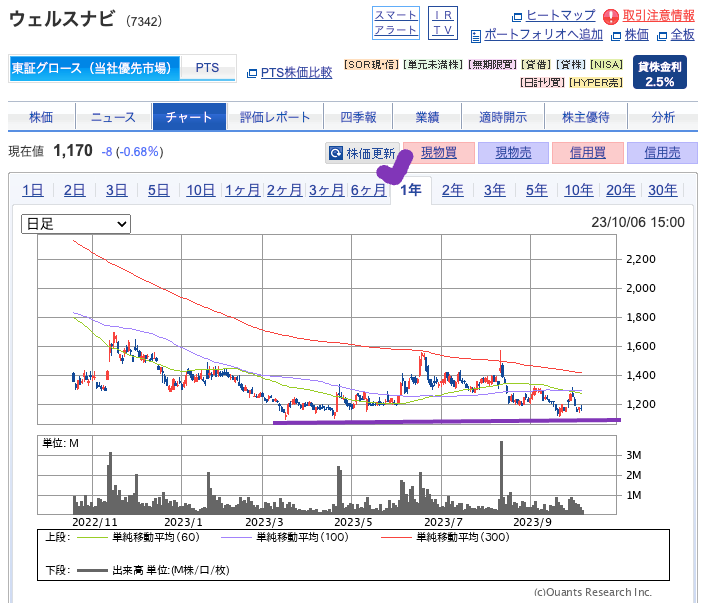
Task: Select the 3年 chart period
Action: click(x=495, y=190)
